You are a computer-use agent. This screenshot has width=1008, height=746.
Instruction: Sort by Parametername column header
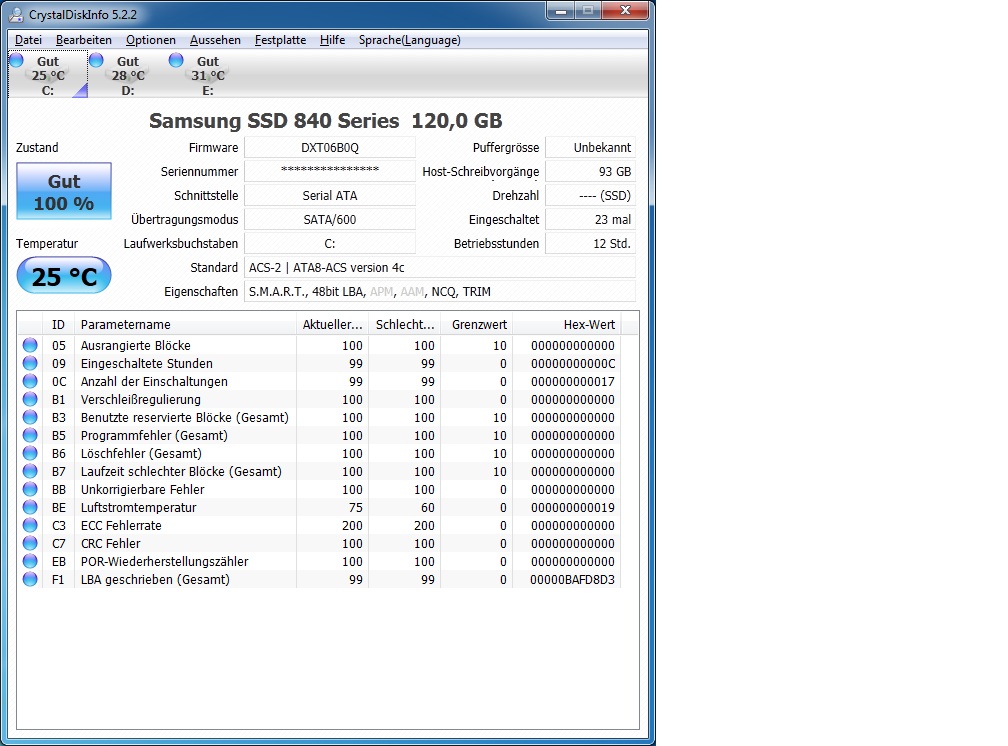click(185, 325)
